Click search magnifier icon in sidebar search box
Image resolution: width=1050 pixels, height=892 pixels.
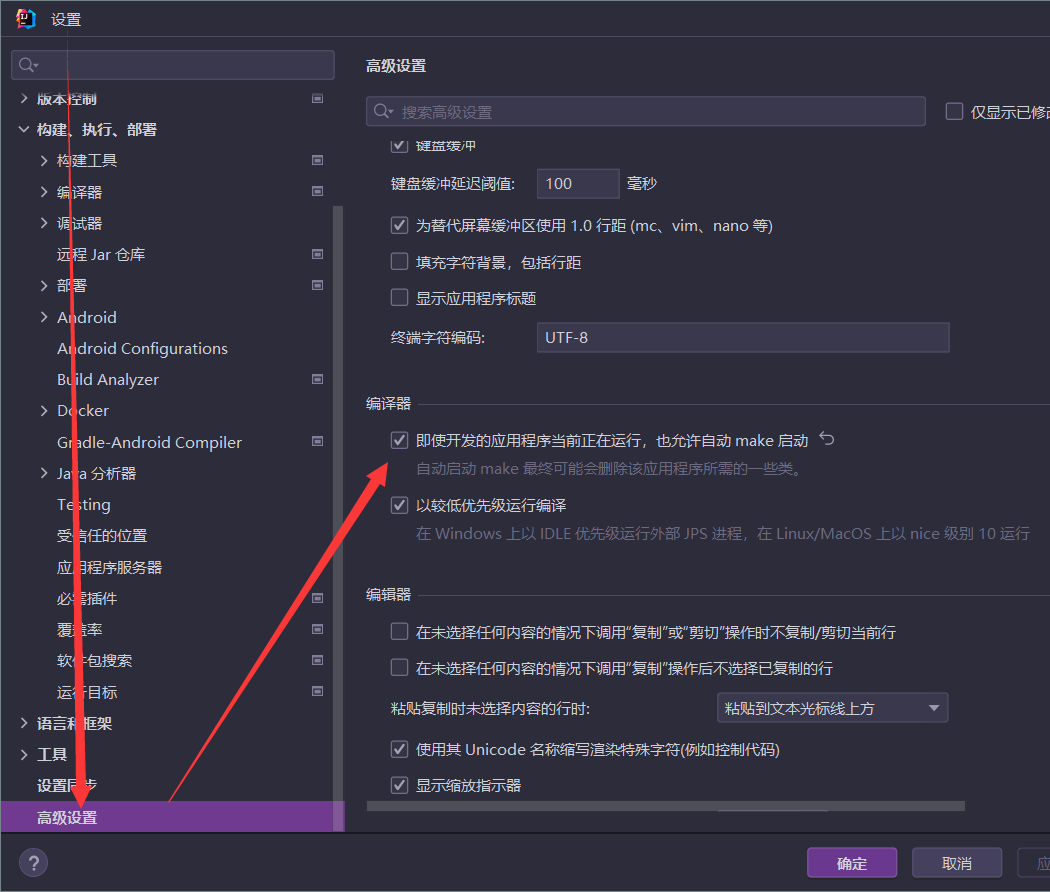click(28, 65)
